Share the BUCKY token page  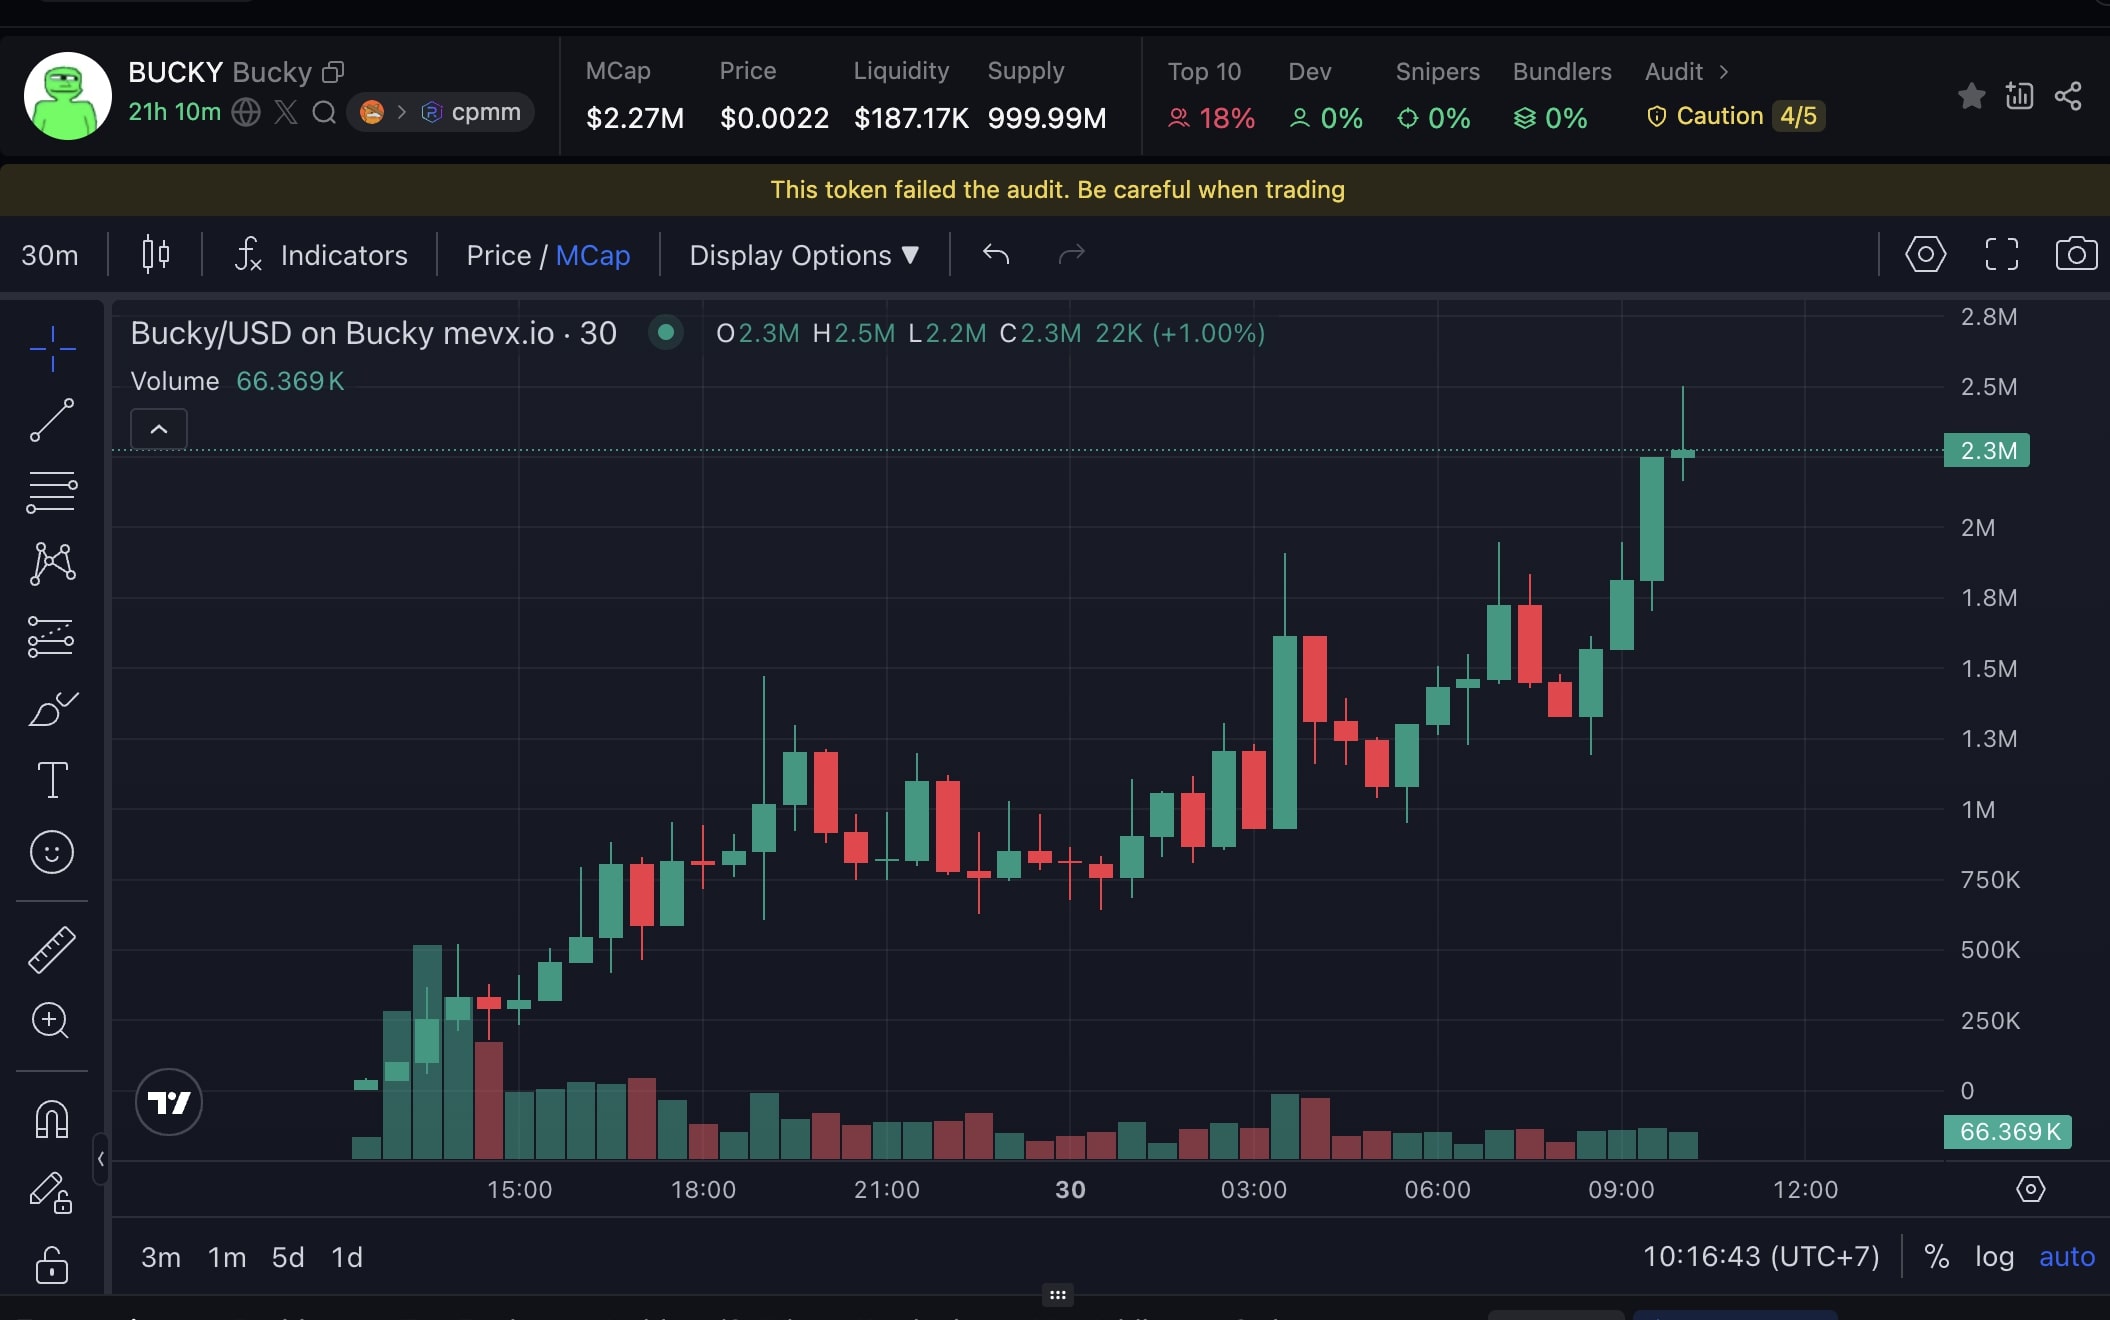(x=2068, y=96)
